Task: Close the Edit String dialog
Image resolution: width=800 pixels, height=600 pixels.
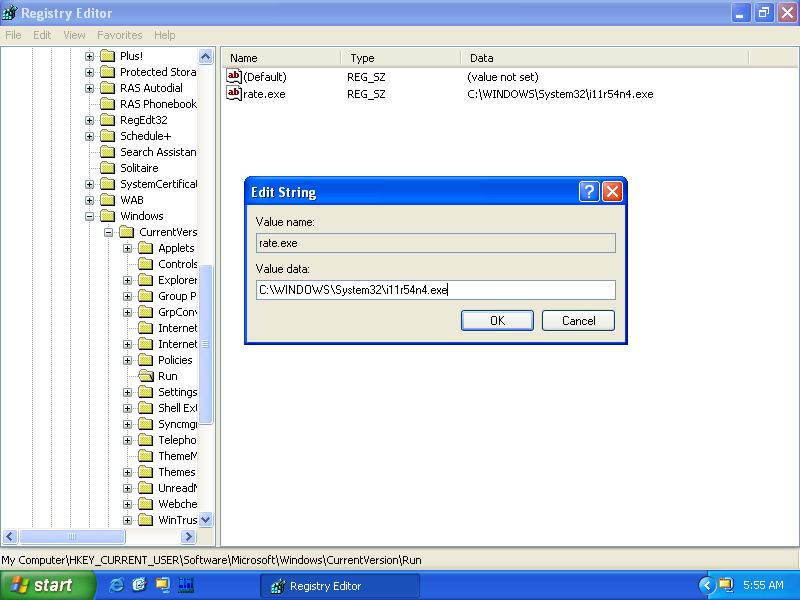Action: point(612,192)
